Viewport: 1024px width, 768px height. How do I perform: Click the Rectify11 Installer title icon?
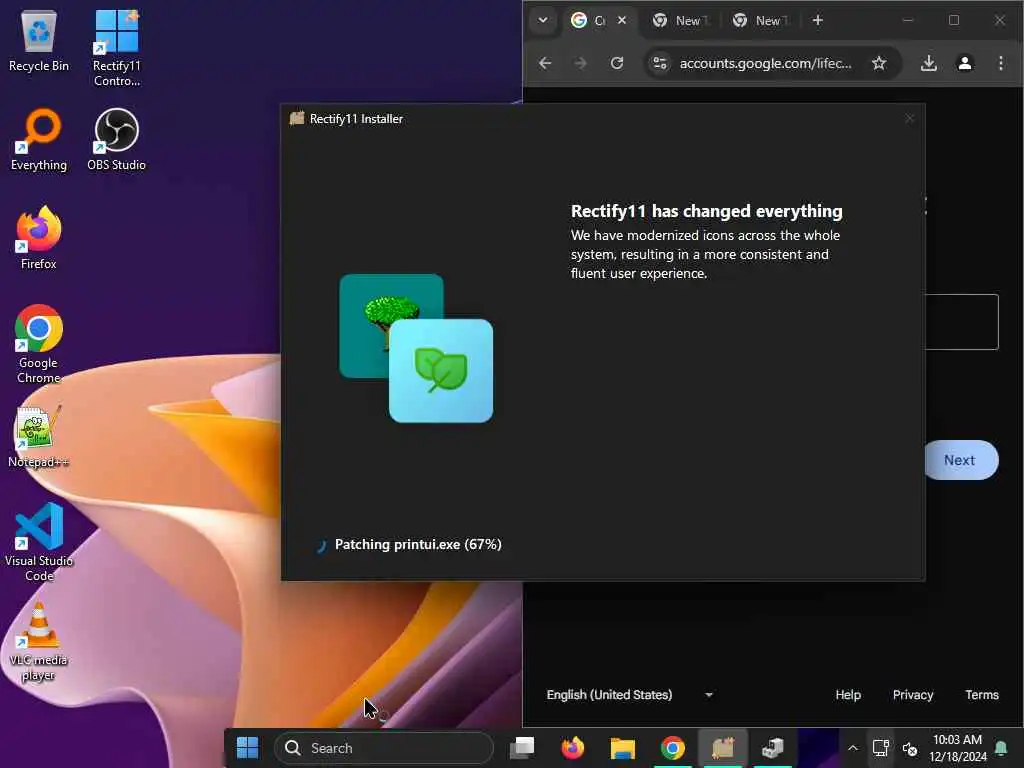pyautogui.click(x=297, y=118)
